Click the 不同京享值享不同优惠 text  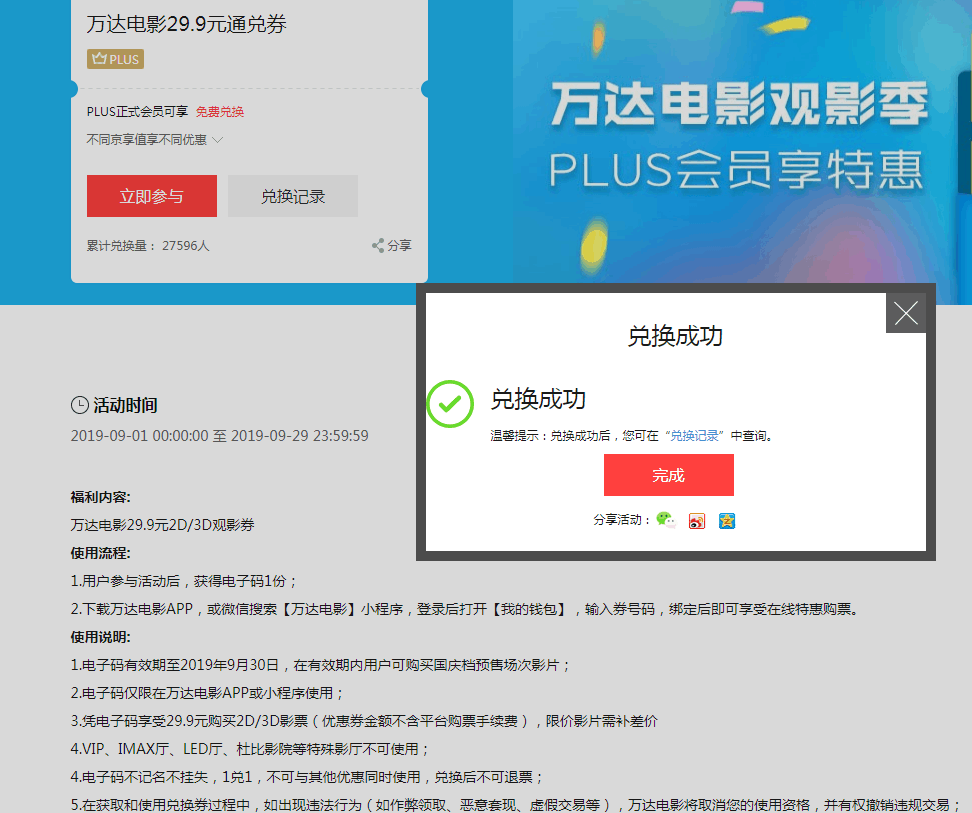click(146, 140)
